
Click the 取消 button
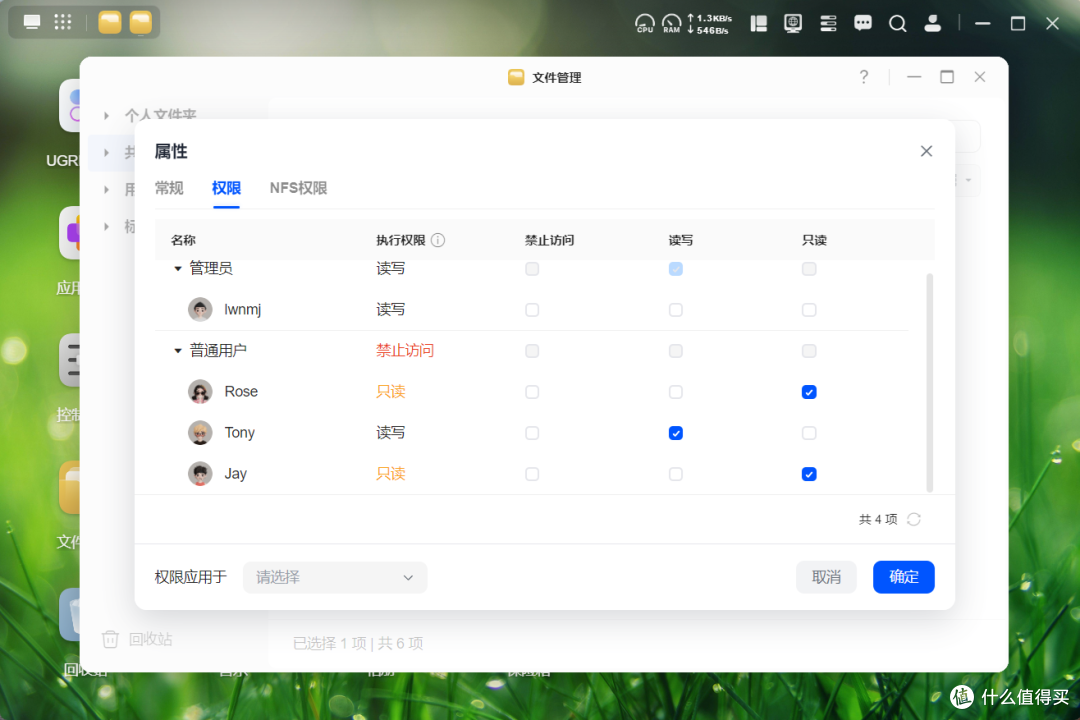coord(826,577)
